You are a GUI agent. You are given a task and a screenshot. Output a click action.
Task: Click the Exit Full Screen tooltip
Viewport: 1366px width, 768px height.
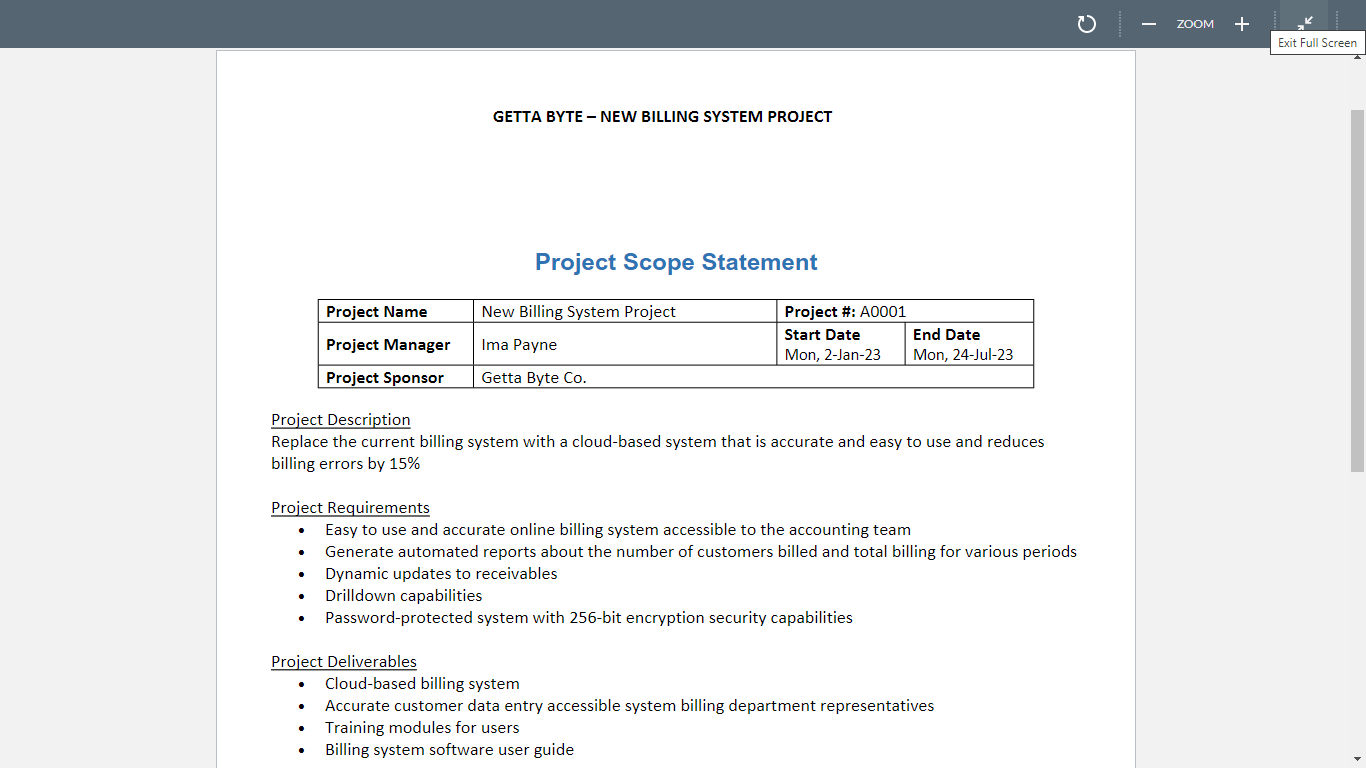(1317, 43)
